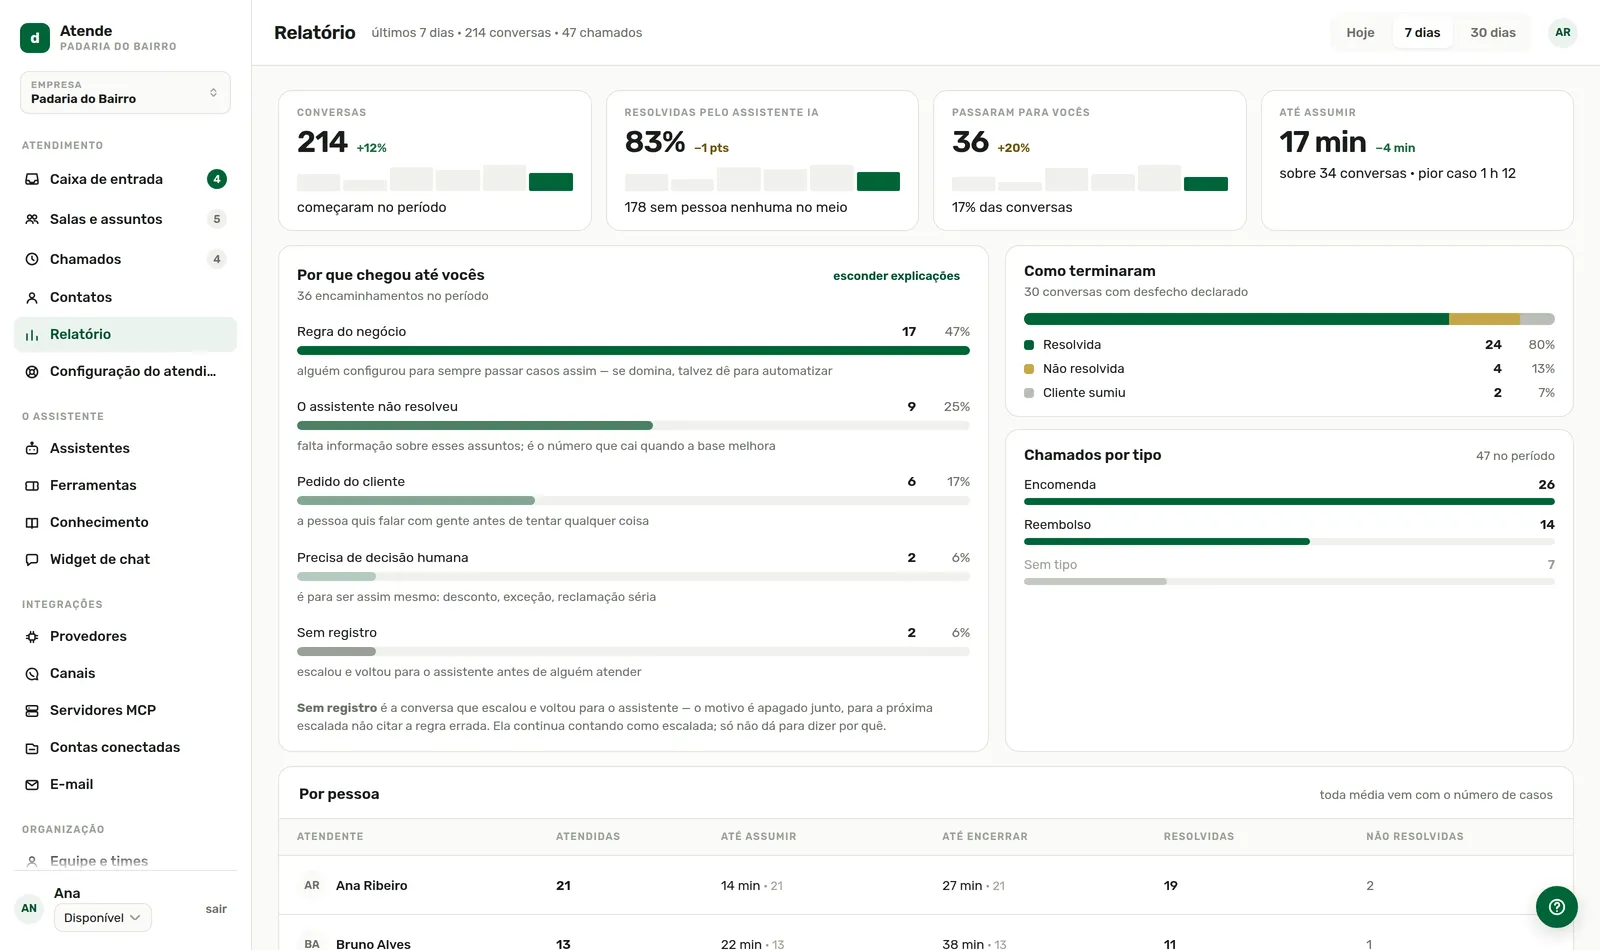The height and width of the screenshot is (950, 1600).
Task: Click the Contatos person icon
Action: (x=32, y=297)
